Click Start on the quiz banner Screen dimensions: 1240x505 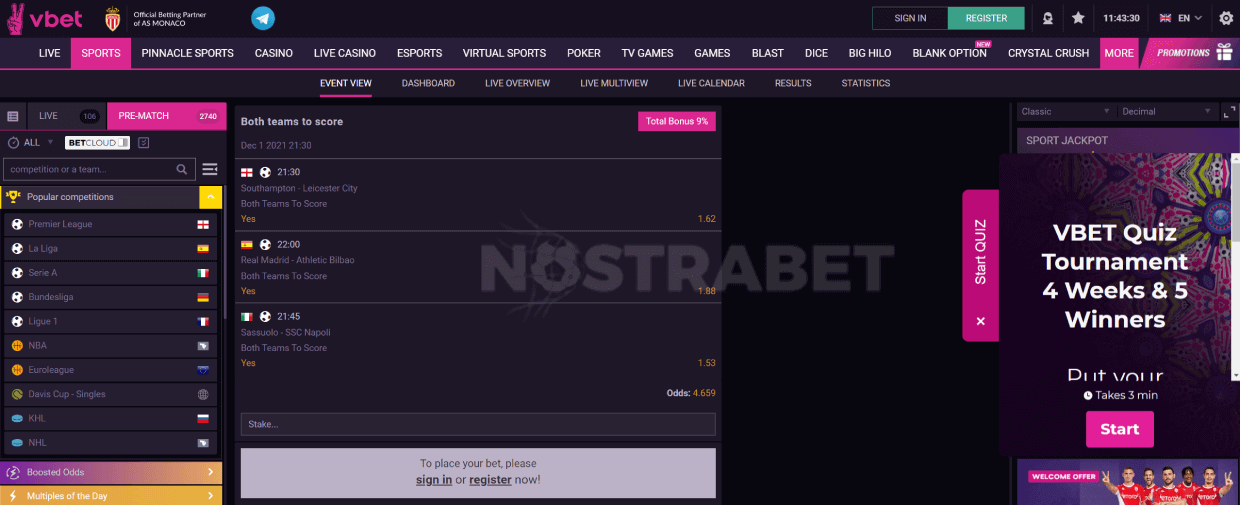1119,429
